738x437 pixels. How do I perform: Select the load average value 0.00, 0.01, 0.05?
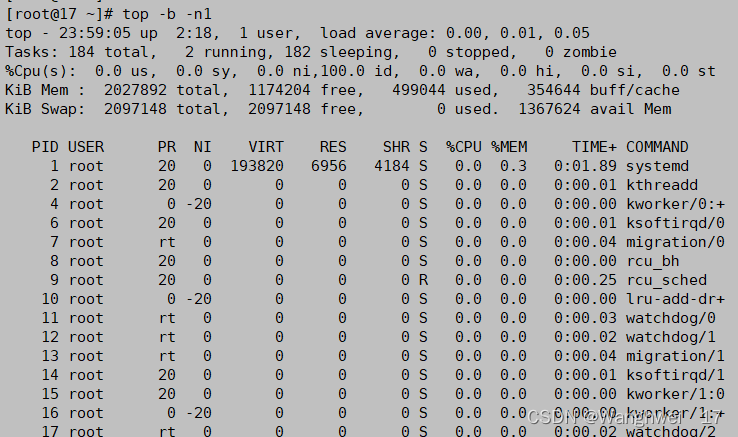[518, 33]
